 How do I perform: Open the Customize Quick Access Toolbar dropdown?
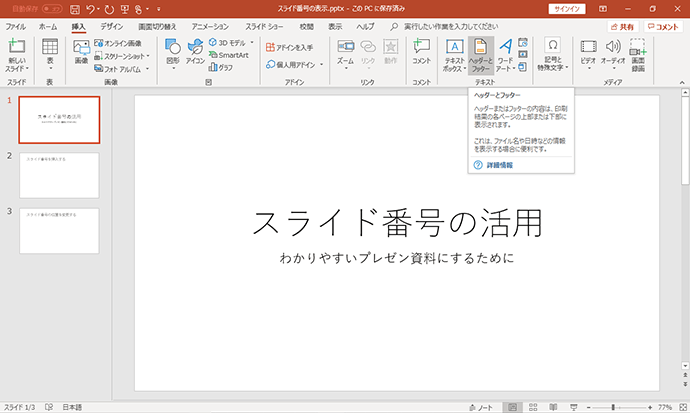click(159, 9)
